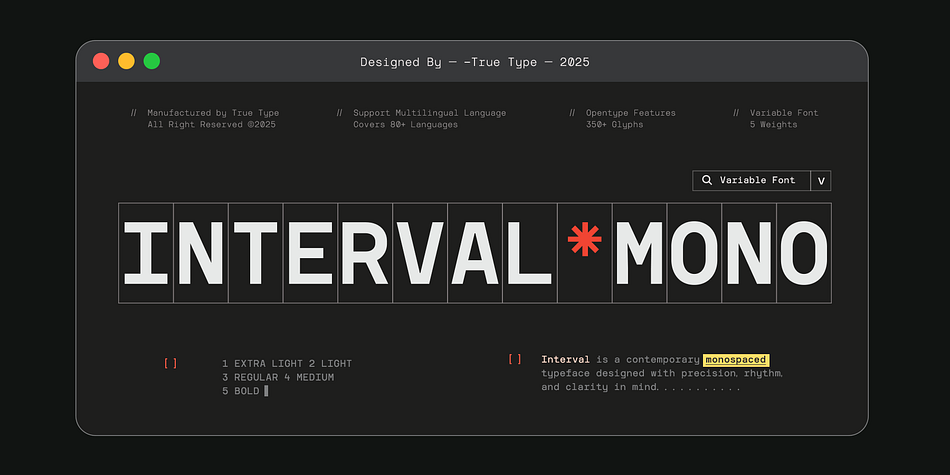The height and width of the screenshot is (475, 950).
Task: Click the line '3 REGULAR 4 MEDIUM'
Action: (x=278, y=377)
